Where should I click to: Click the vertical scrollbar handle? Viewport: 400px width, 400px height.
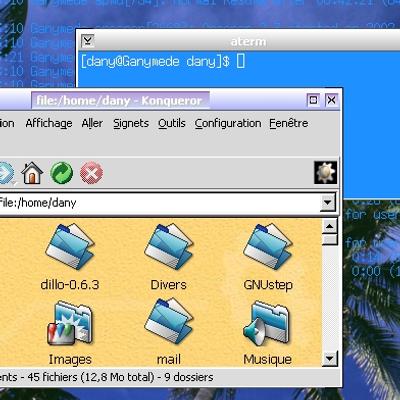[330, 239]
